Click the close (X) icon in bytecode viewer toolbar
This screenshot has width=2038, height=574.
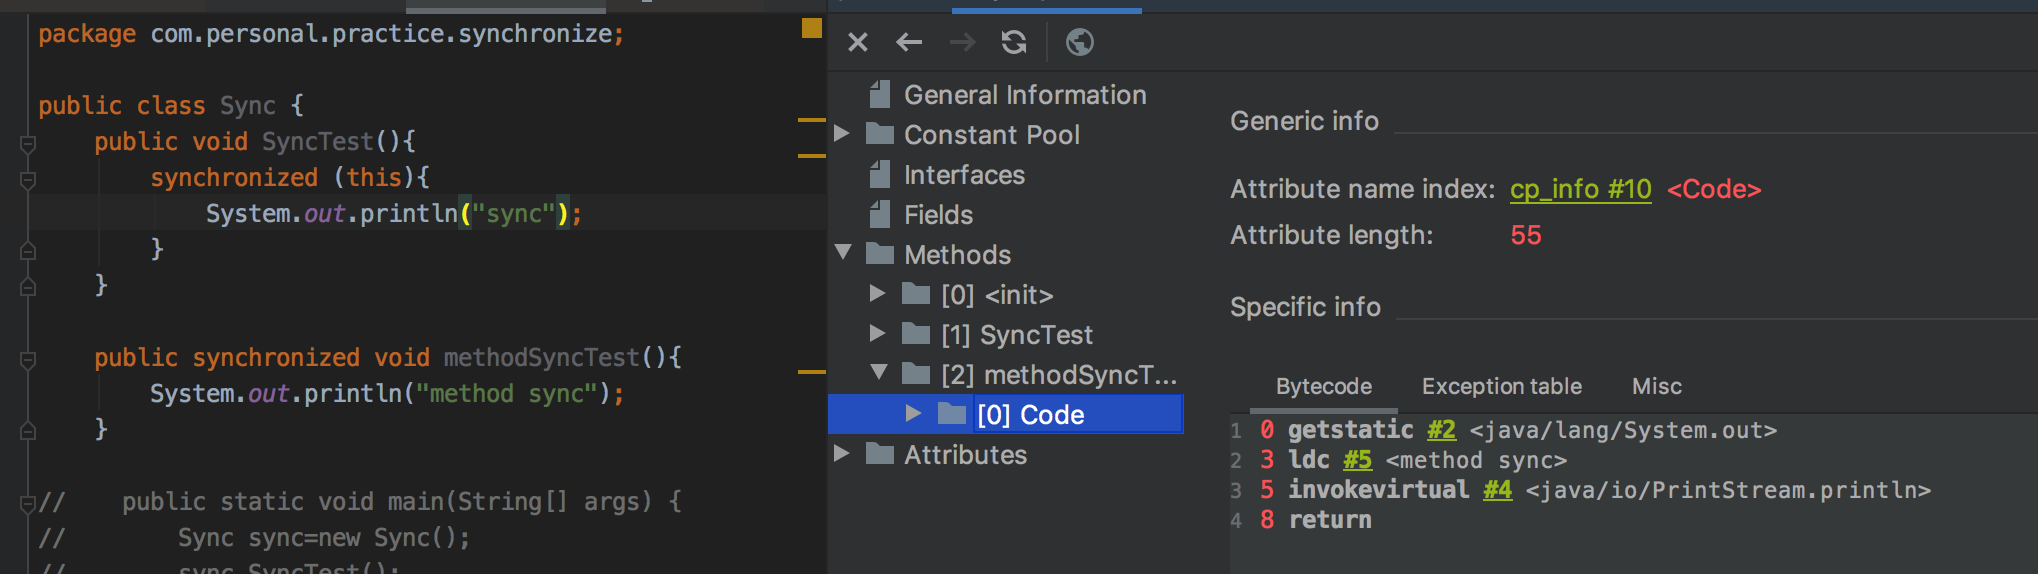(x=857, y=42)
